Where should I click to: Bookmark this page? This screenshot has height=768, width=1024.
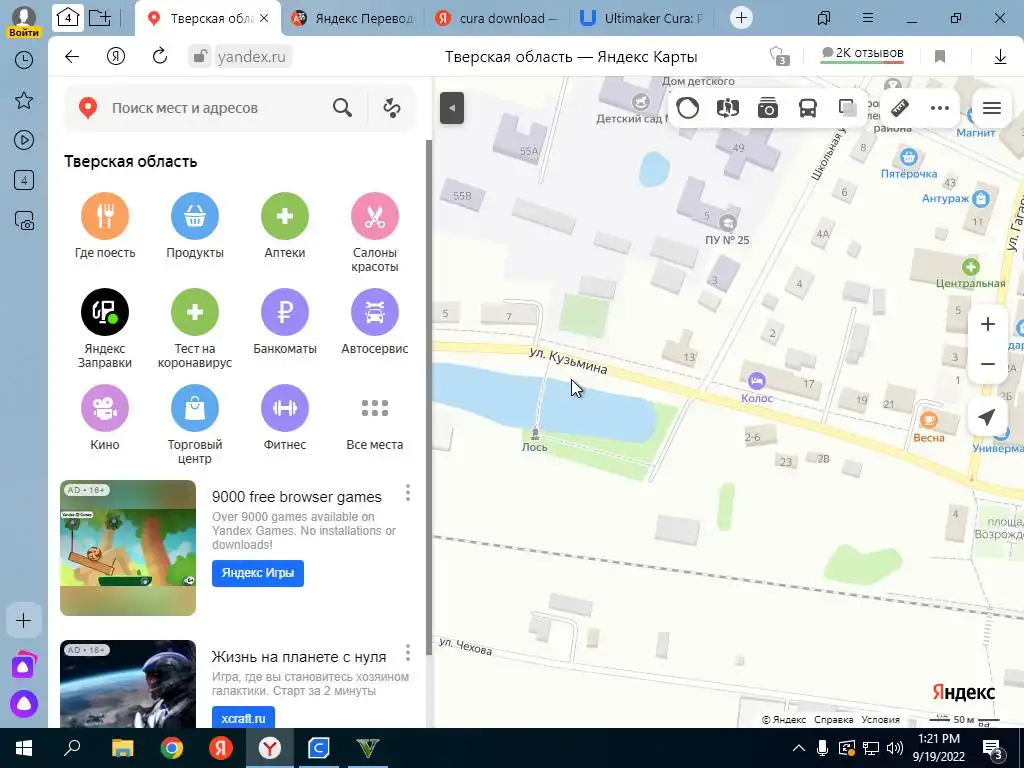pos(940,57)
